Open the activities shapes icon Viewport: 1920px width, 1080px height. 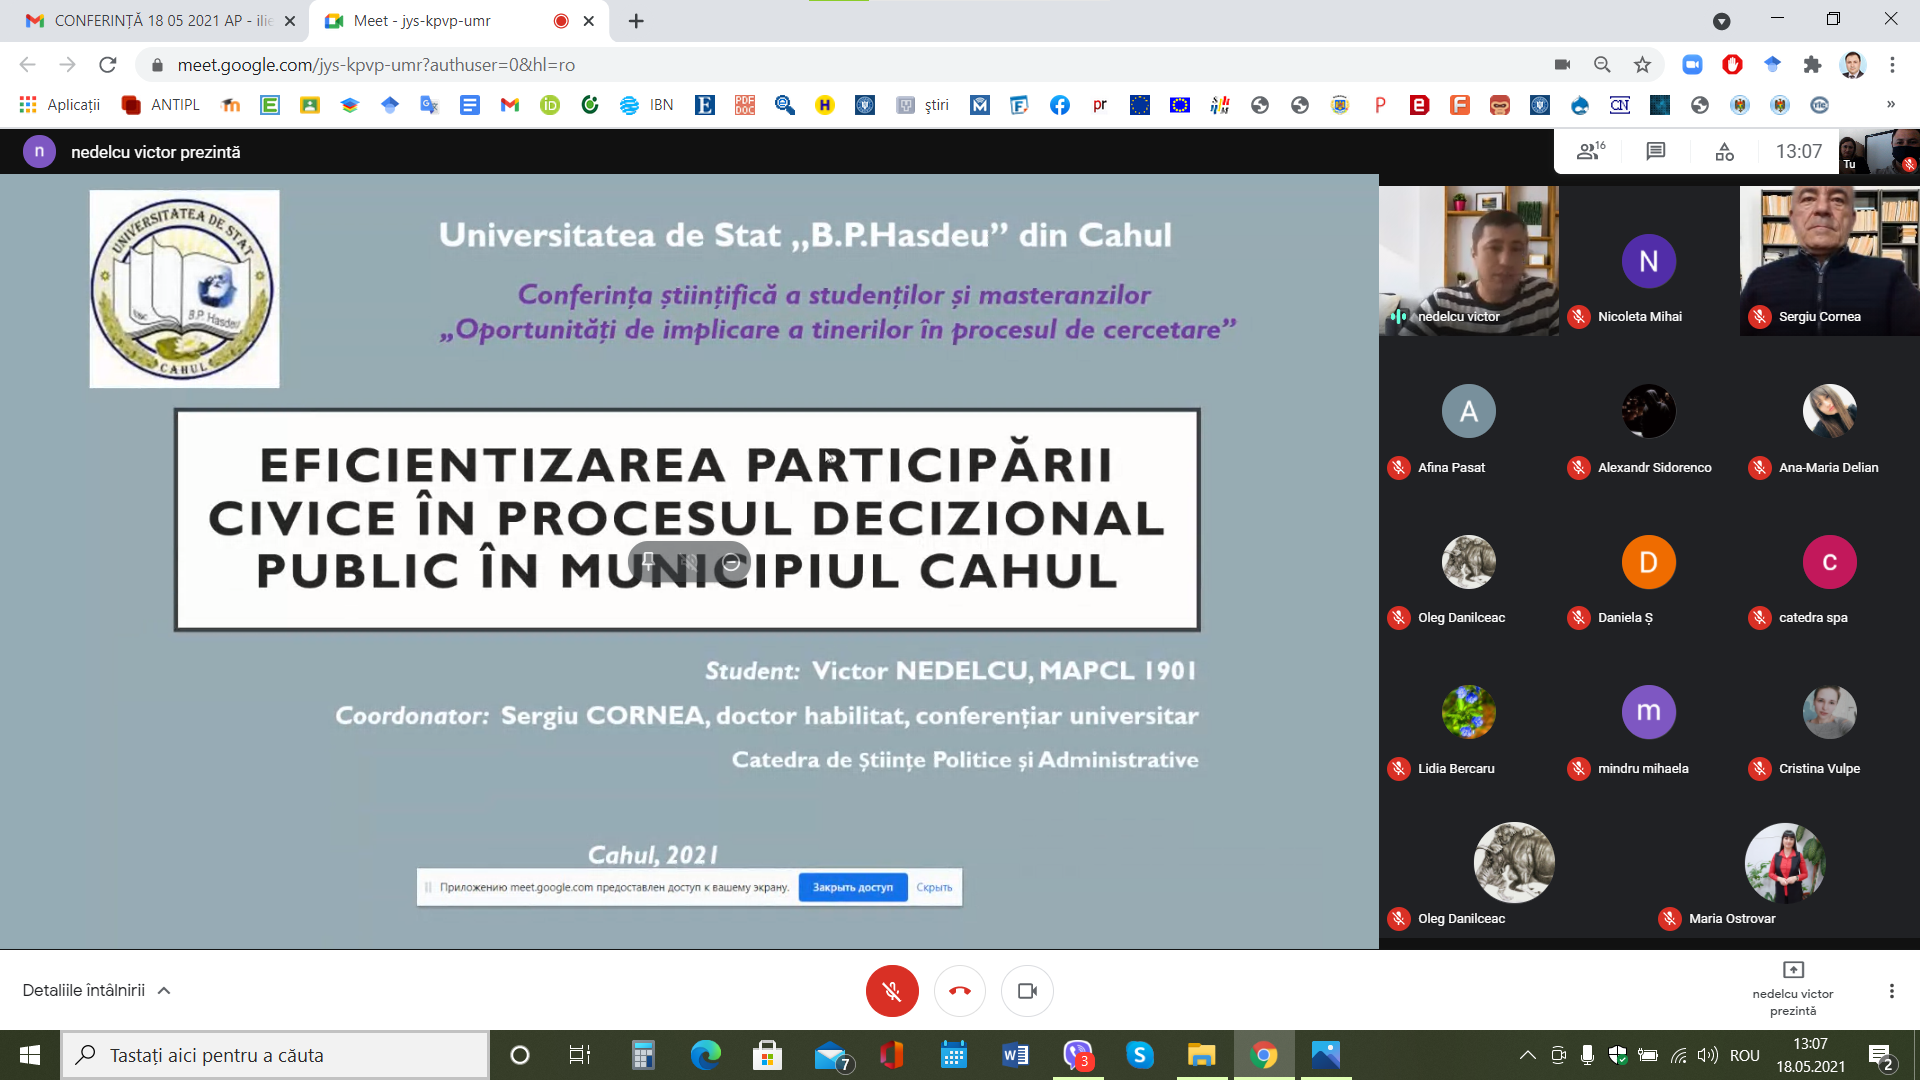[x=1724, y=152]
